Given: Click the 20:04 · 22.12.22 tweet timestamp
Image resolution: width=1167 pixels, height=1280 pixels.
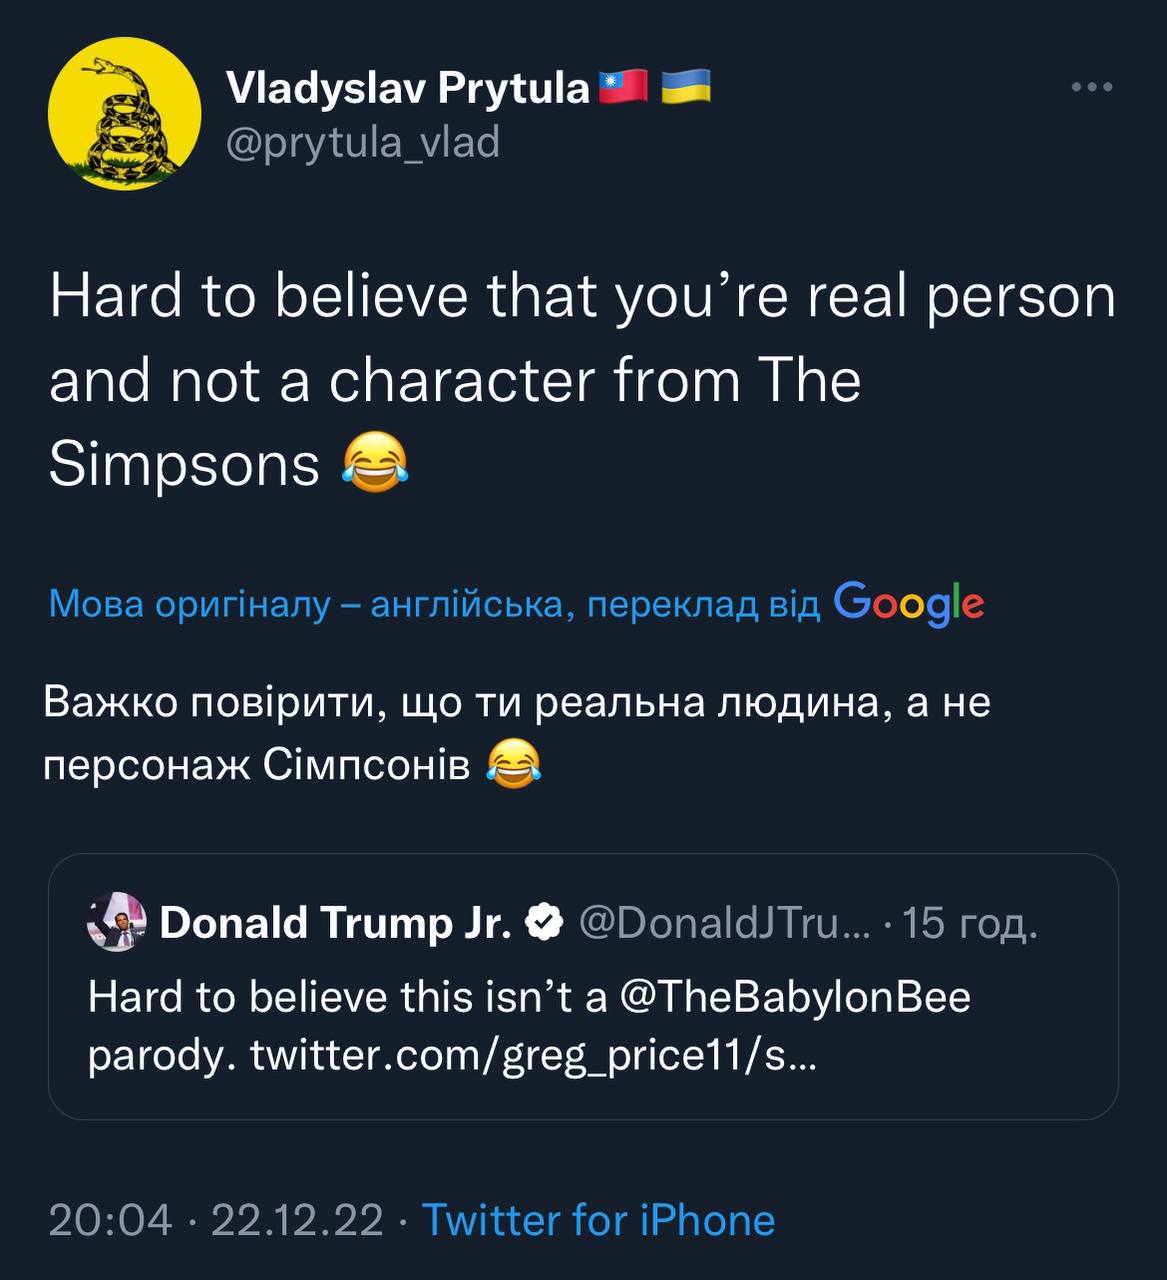Looking at the screenshot, I should point(215,1220).
